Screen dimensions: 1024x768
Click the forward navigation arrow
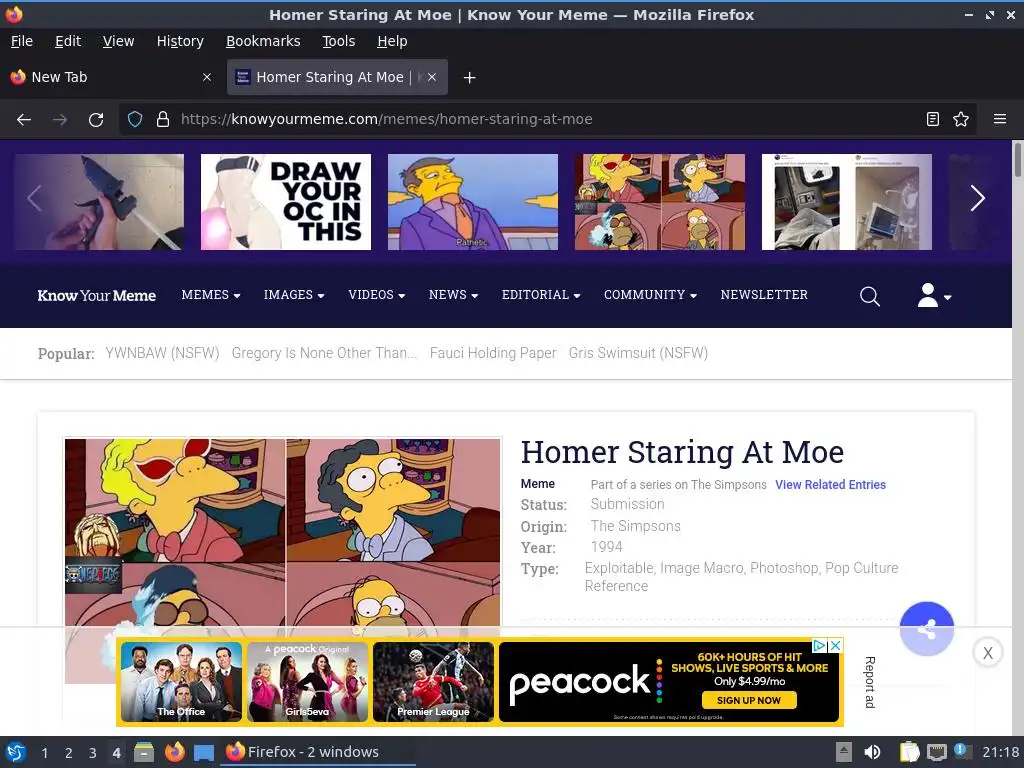coord(60,120)
